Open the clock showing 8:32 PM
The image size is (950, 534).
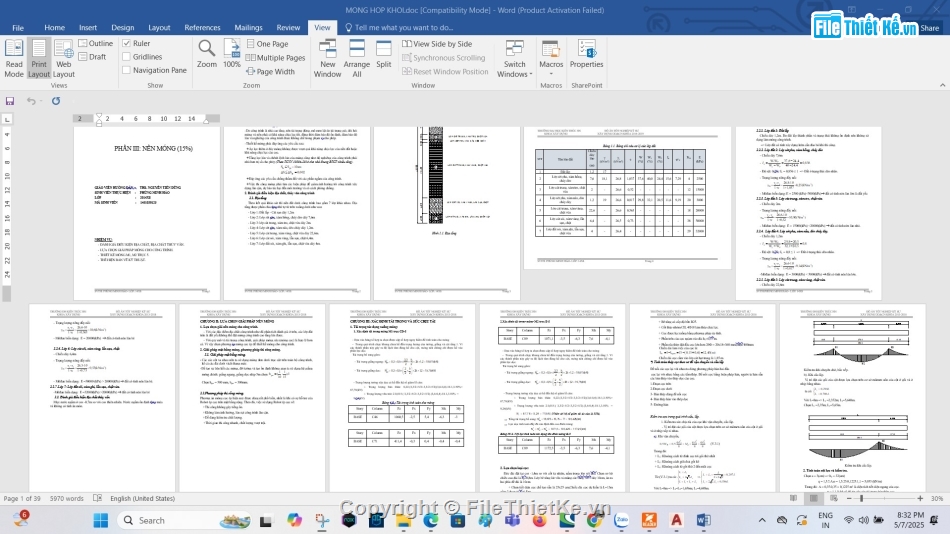coord(910,519)
